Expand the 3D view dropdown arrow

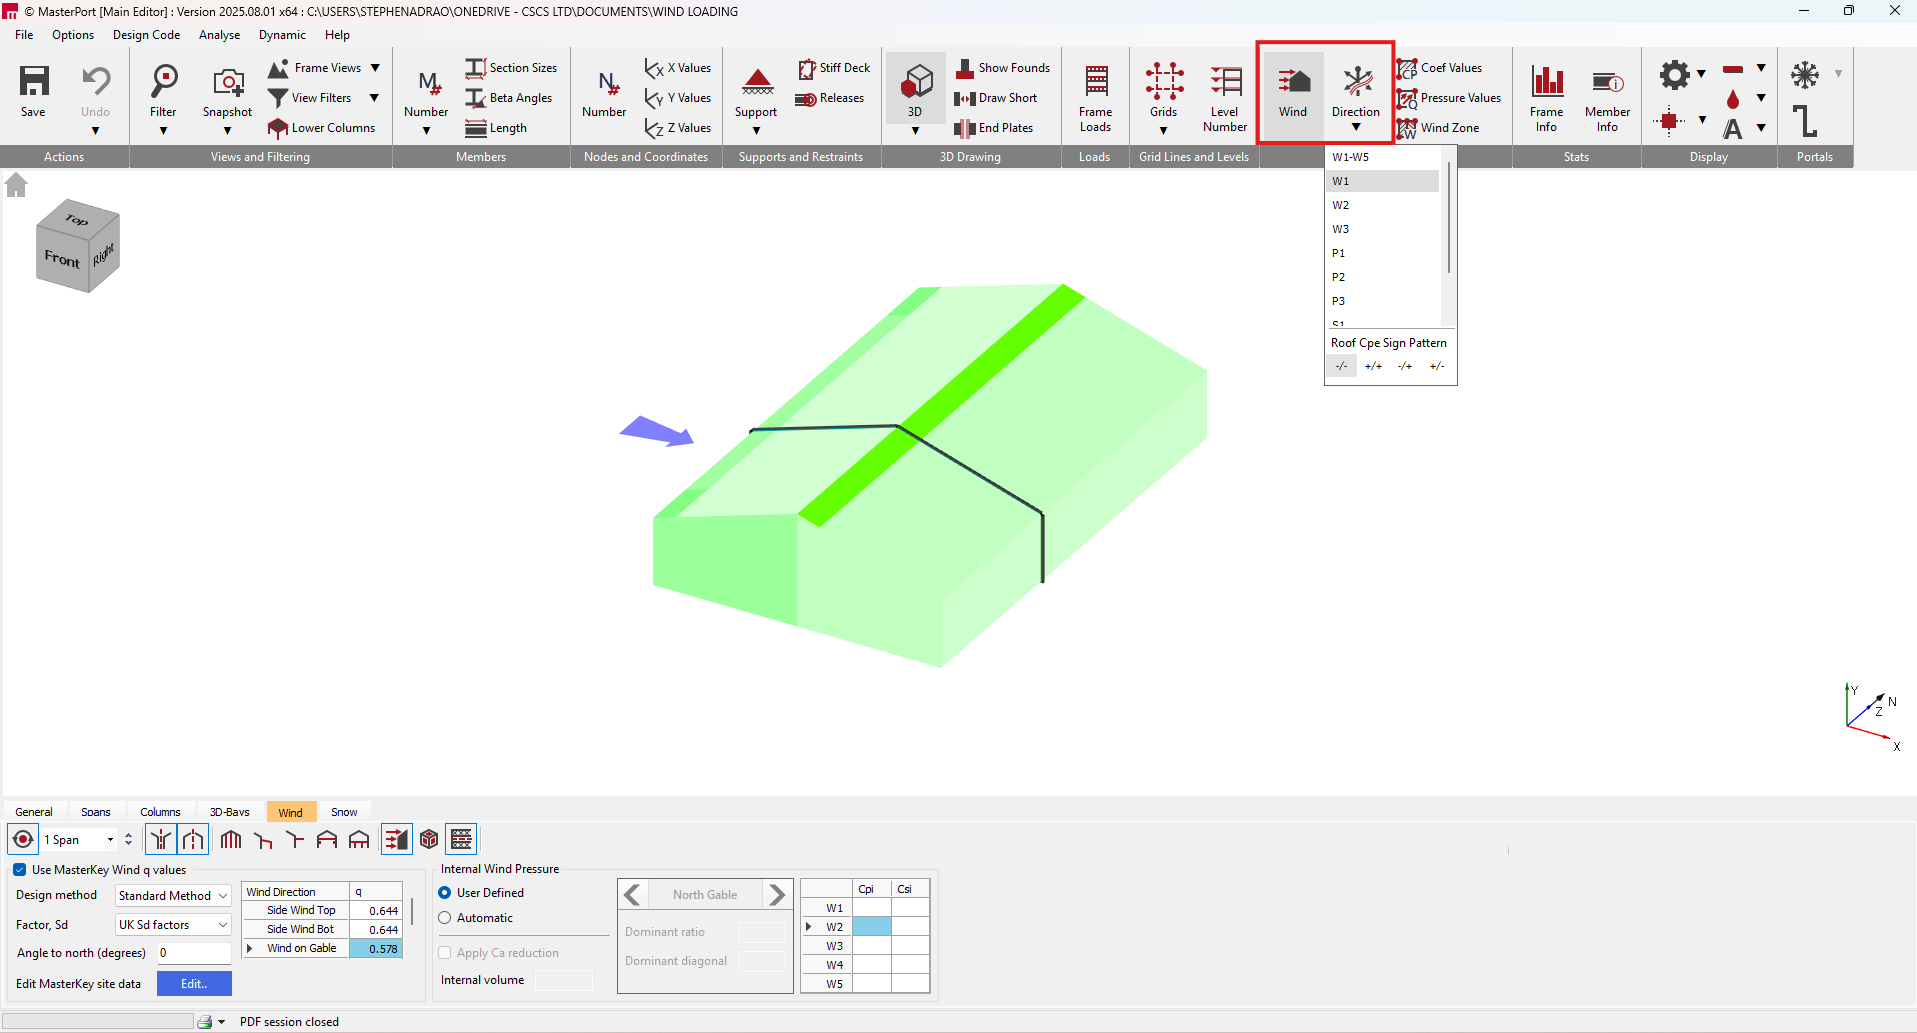click(x=915, y=130)
